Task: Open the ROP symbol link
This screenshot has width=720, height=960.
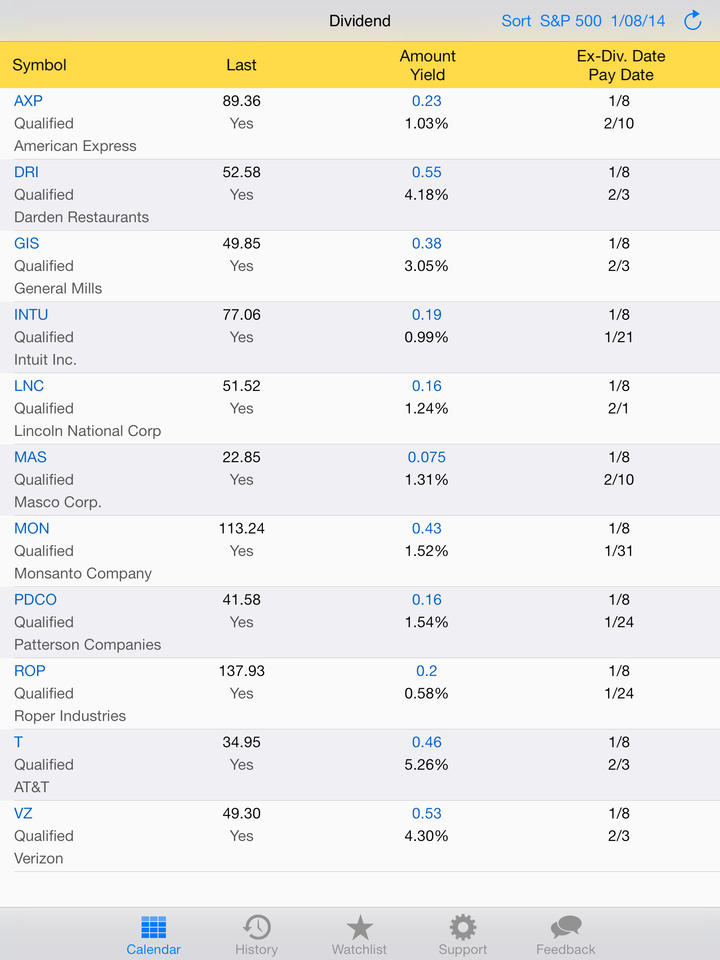Action: (x=30, y=671)
